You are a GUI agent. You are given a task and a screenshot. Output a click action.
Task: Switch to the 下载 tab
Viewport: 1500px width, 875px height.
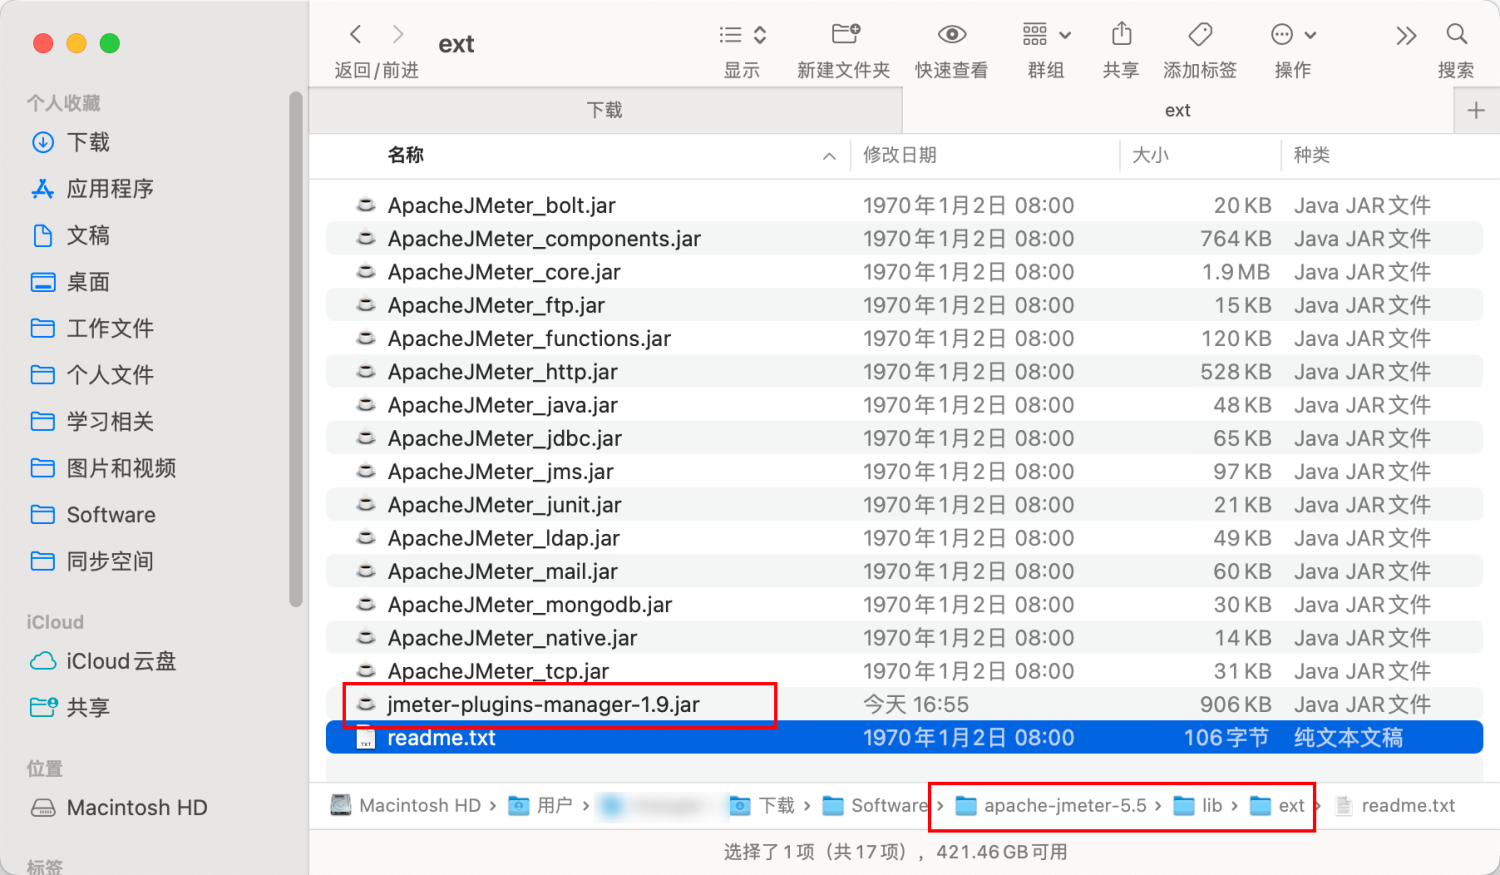click(x=605, y=110)
